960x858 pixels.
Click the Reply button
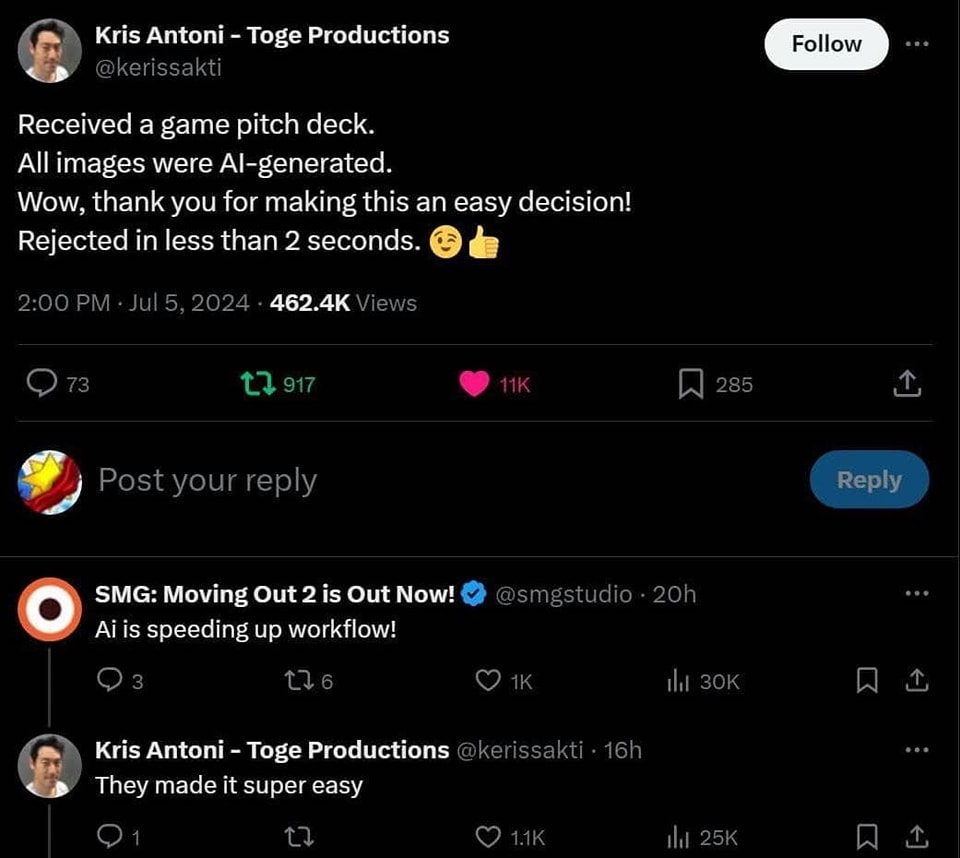pos(869,480)
